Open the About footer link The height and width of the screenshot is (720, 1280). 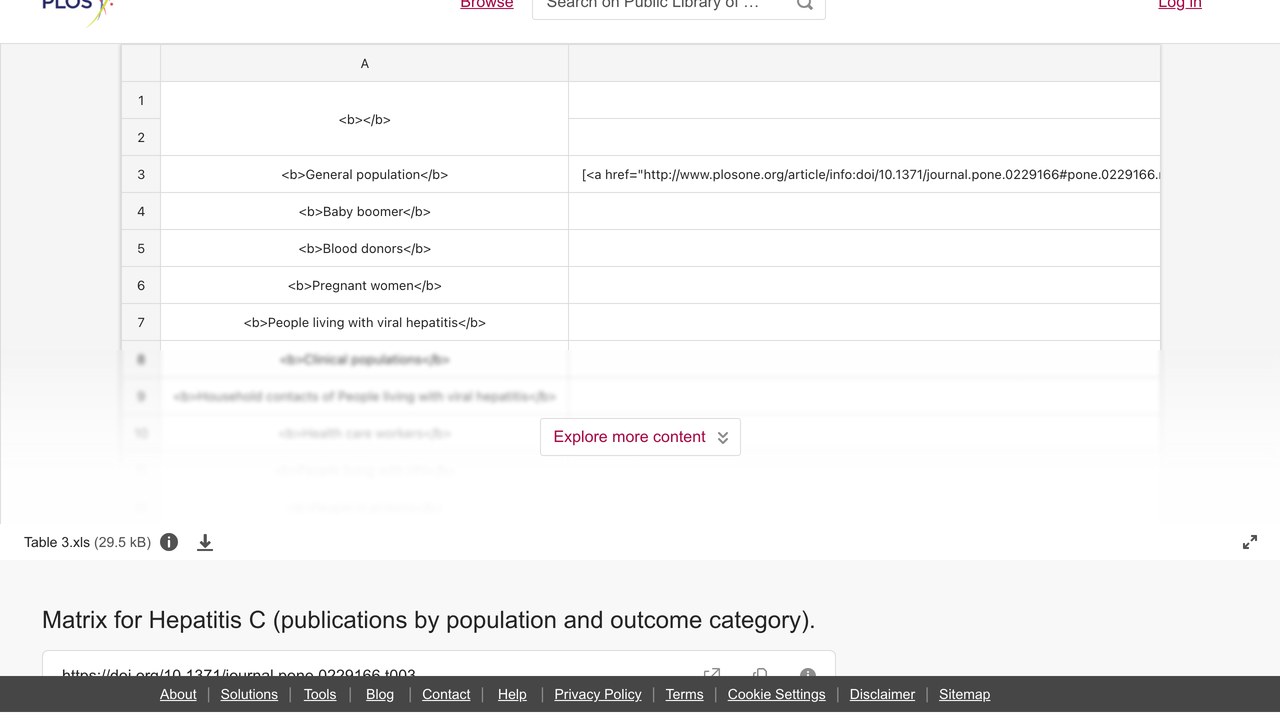point(178,694)
